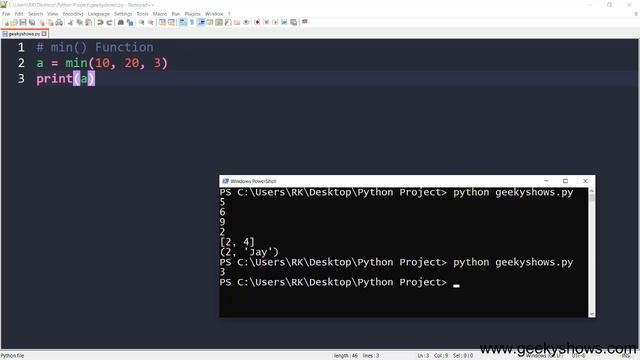Click the PowerShell title bar icon
The width and height of the screenshot is (640, 360).
tap(225, 181)
